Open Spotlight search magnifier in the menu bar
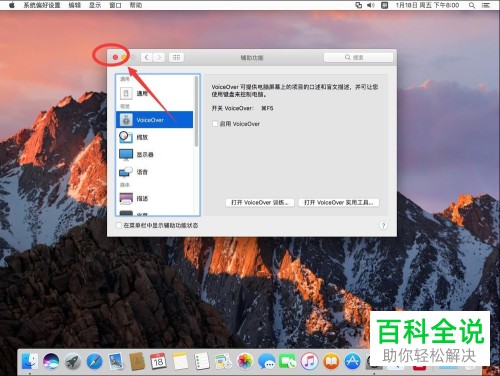The image size is (500, 376). [x=472, y=5]
